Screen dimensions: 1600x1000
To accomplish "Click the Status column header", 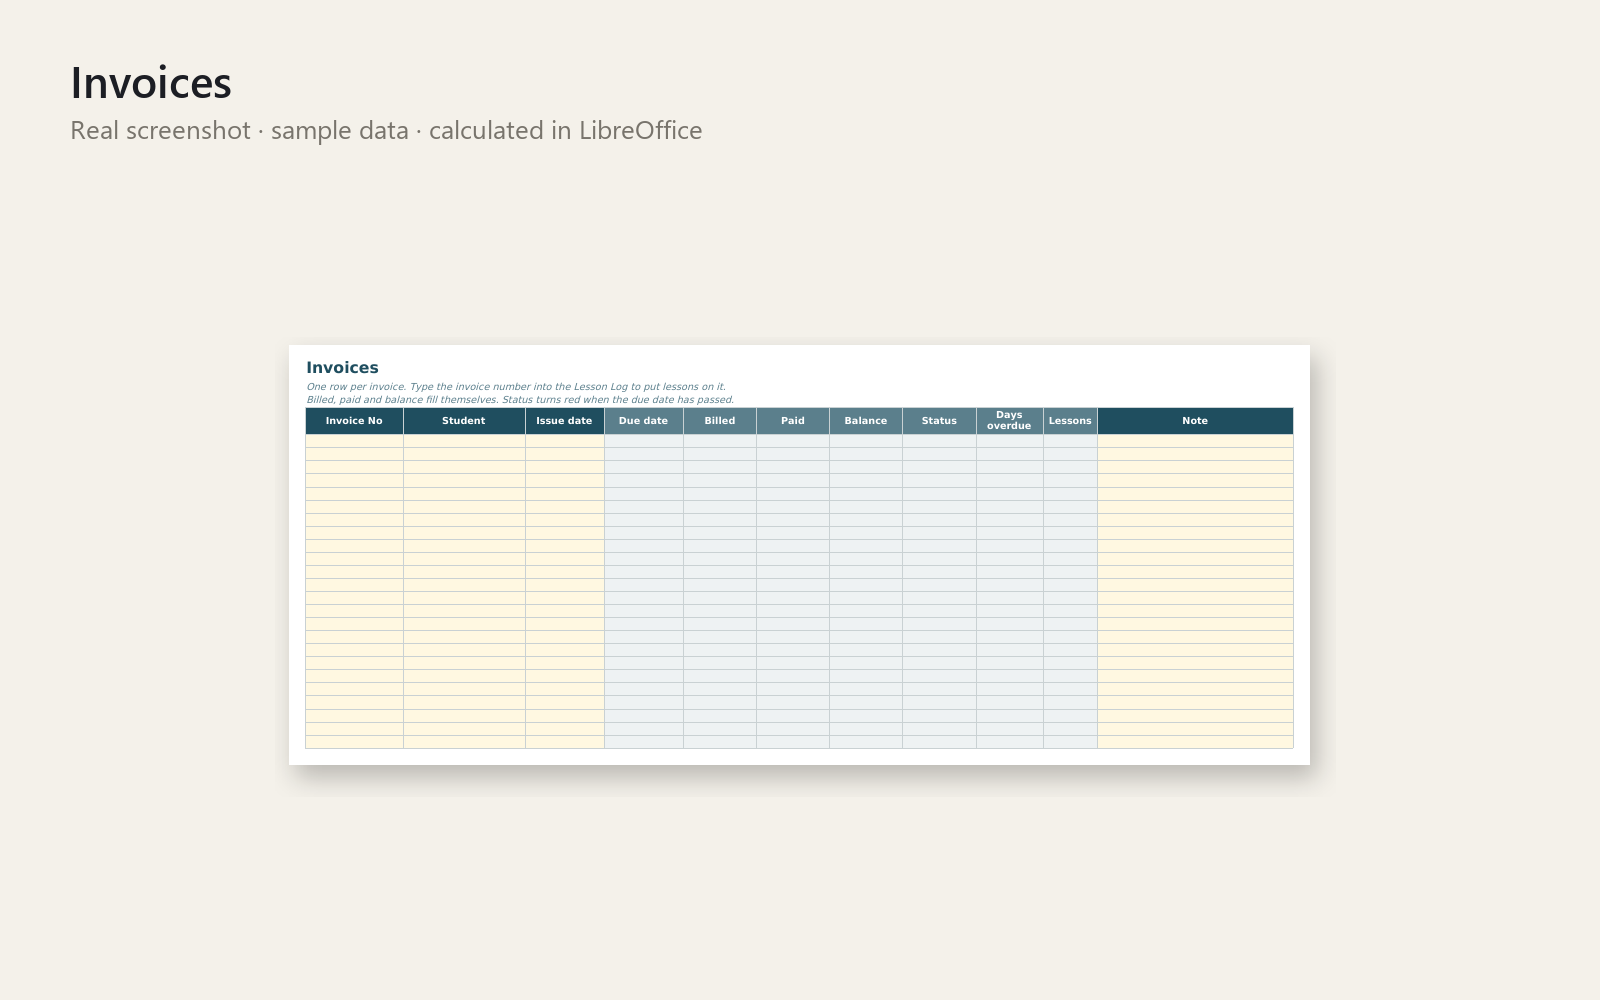I will coord(939,421).
